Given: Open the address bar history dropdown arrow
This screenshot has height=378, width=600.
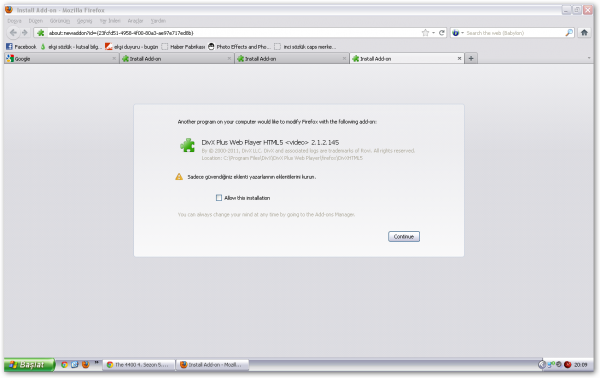Looking at the screenshot, I should coord(434,33).
